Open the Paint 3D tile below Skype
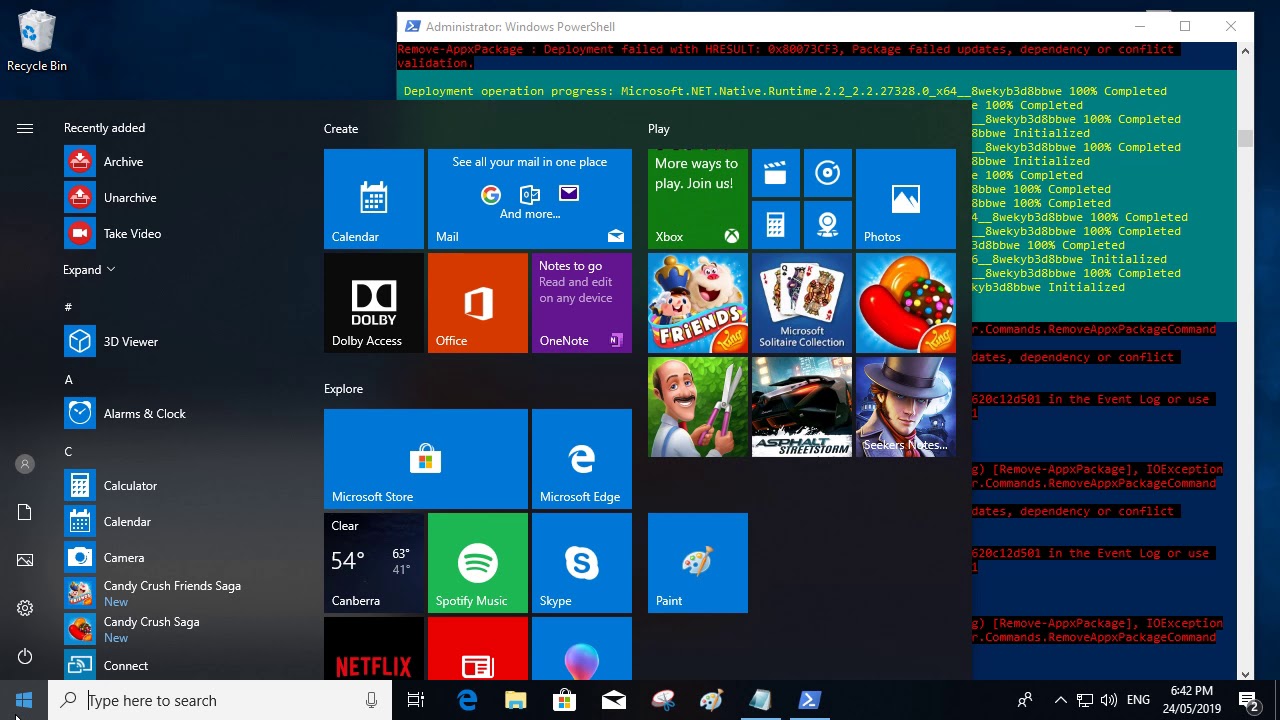This screenshot has width=1280, height=720. click(x=582, y=648)
